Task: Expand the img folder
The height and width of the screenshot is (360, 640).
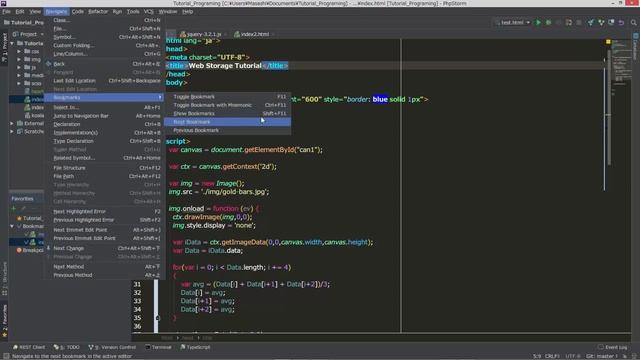Action: click(x=19, y=59)
